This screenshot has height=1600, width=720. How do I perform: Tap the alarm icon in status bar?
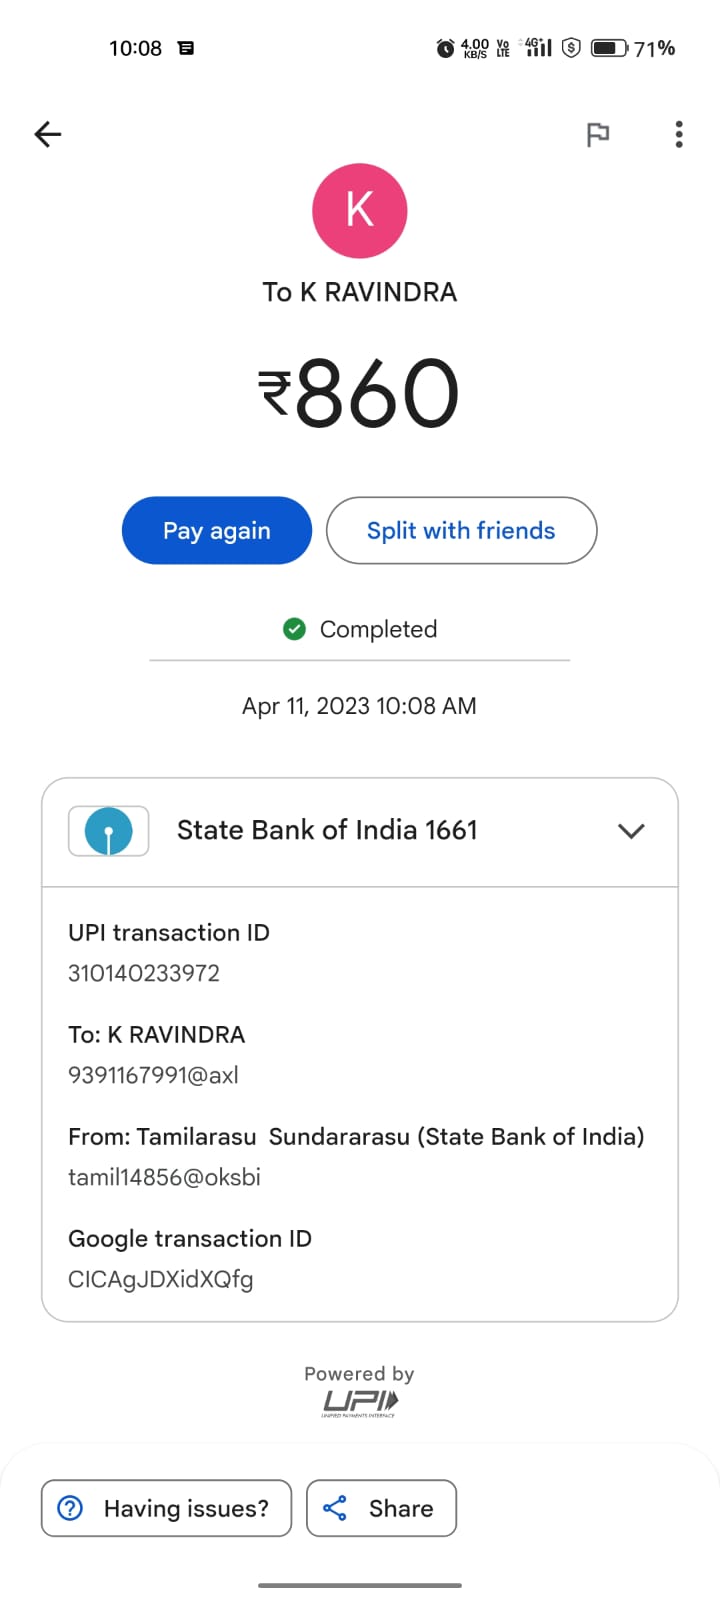pyautogui.click(x=446, y=48)
